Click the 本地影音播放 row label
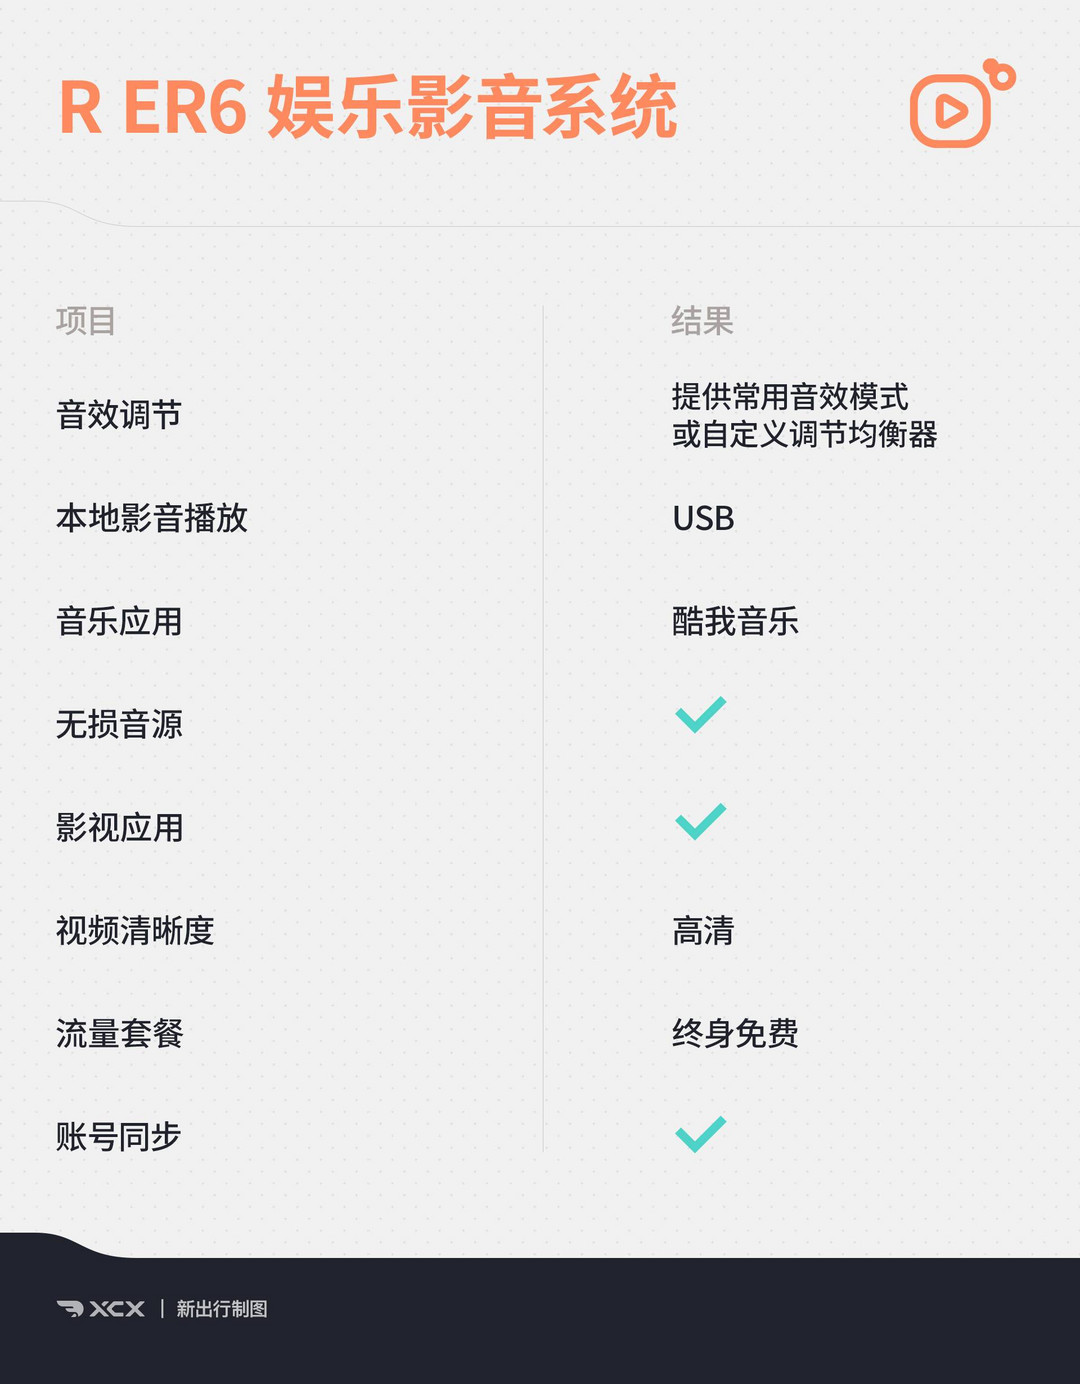Viewport: 1080px width, 1384px height. click(x=152, y=518)
